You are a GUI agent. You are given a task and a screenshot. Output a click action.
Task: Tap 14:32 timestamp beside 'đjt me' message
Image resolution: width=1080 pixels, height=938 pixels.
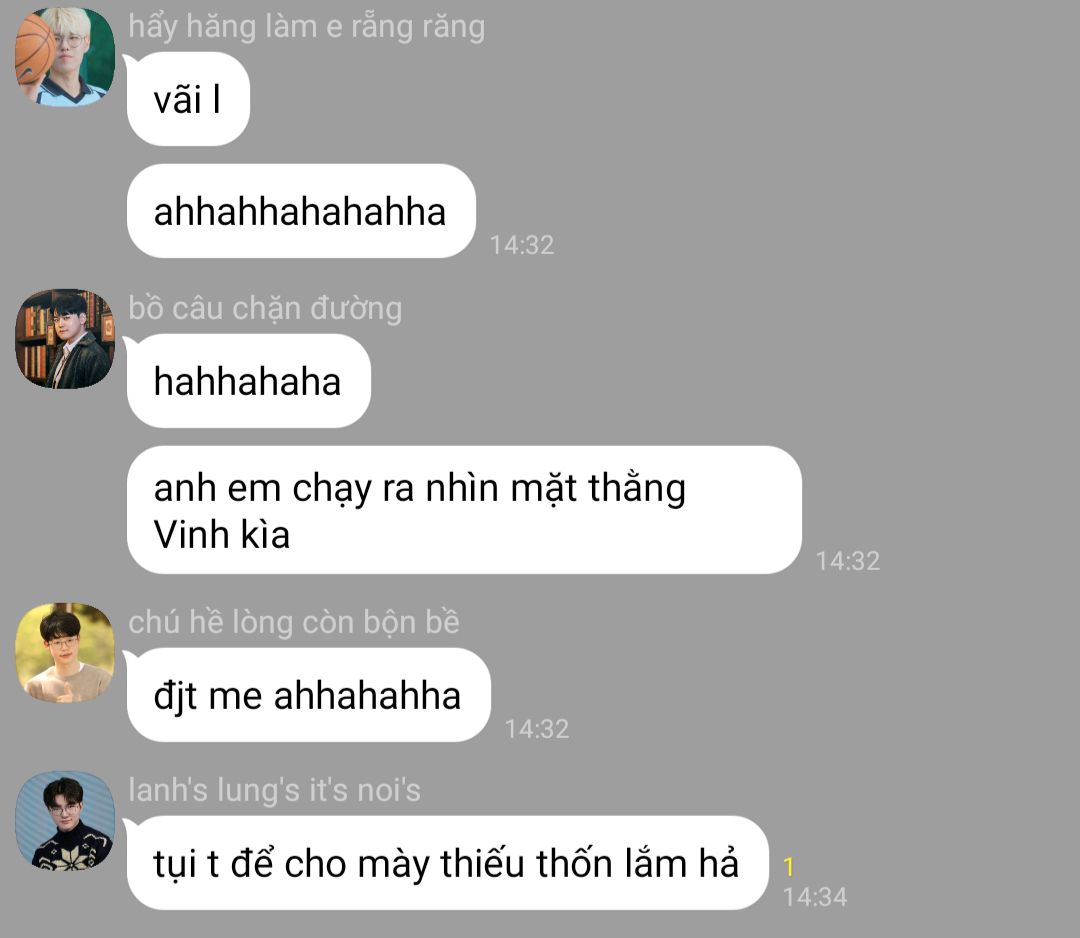537,729
